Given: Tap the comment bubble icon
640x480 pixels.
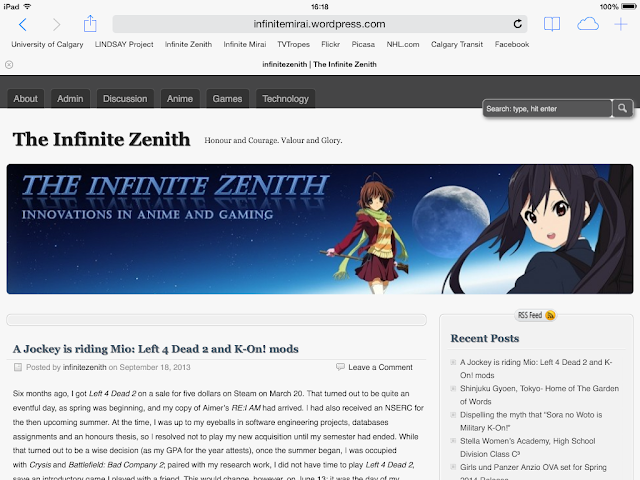Looking at the screenshot, I should 340,367.
